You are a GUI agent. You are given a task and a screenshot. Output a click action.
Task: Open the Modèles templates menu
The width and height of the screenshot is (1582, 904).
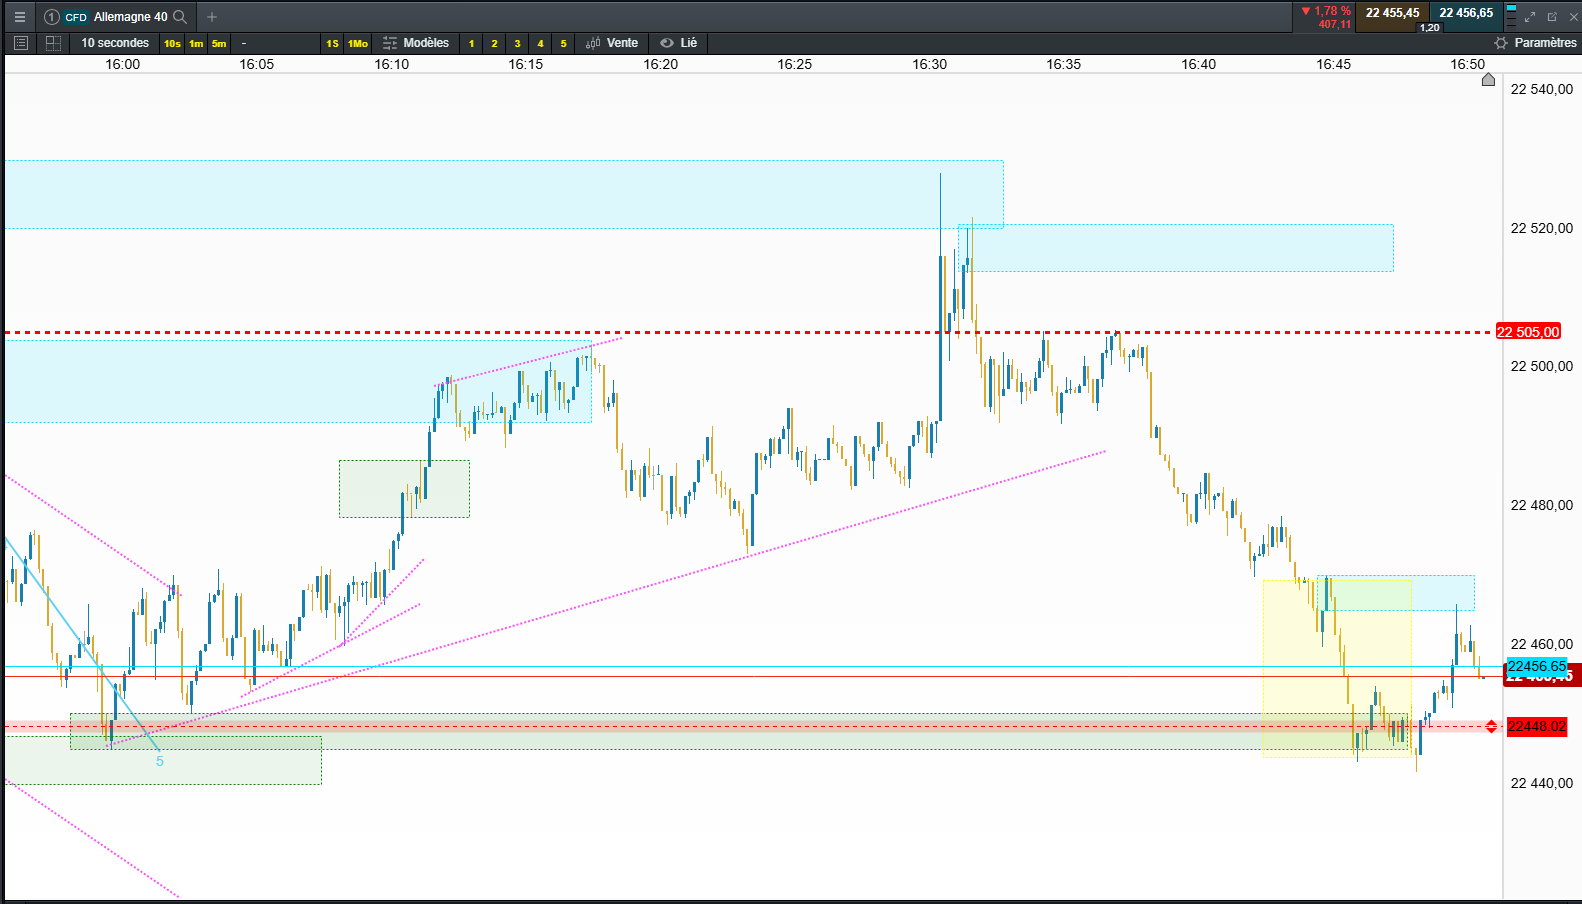click(x=416, y=43)
